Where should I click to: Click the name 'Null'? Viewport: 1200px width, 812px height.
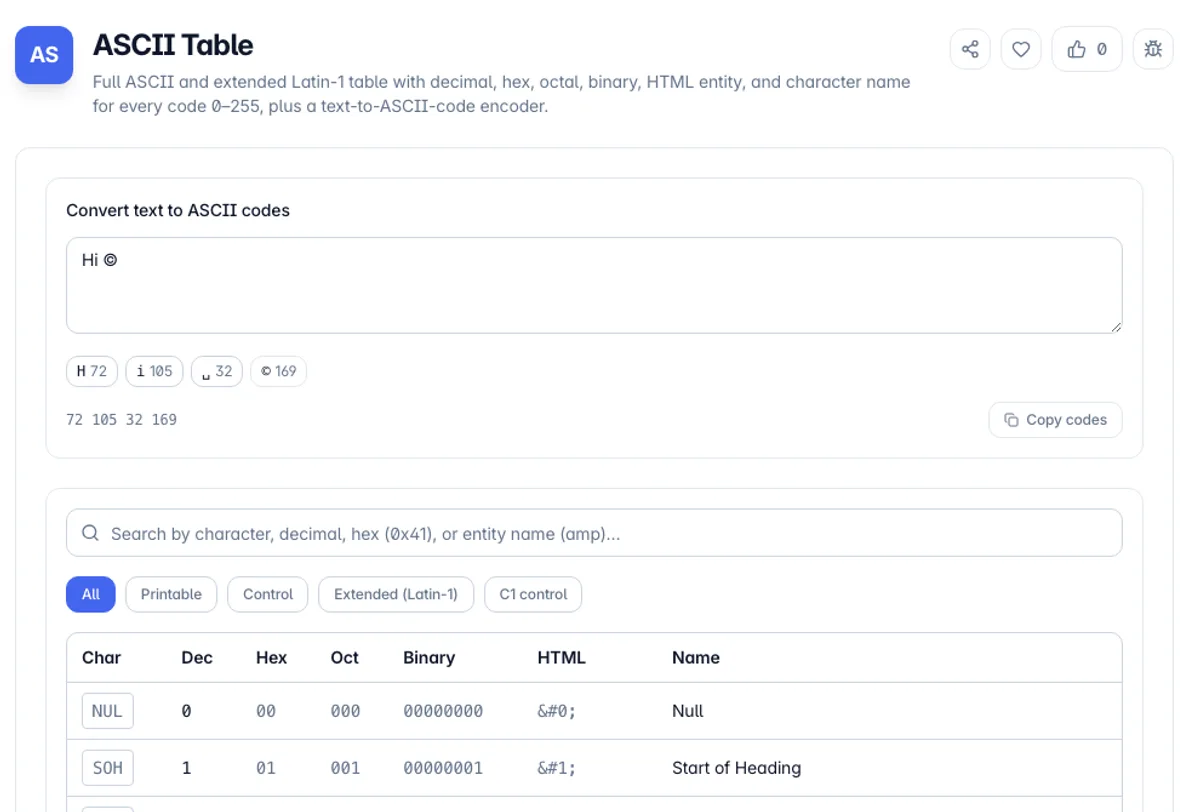[x=688, y=711]
